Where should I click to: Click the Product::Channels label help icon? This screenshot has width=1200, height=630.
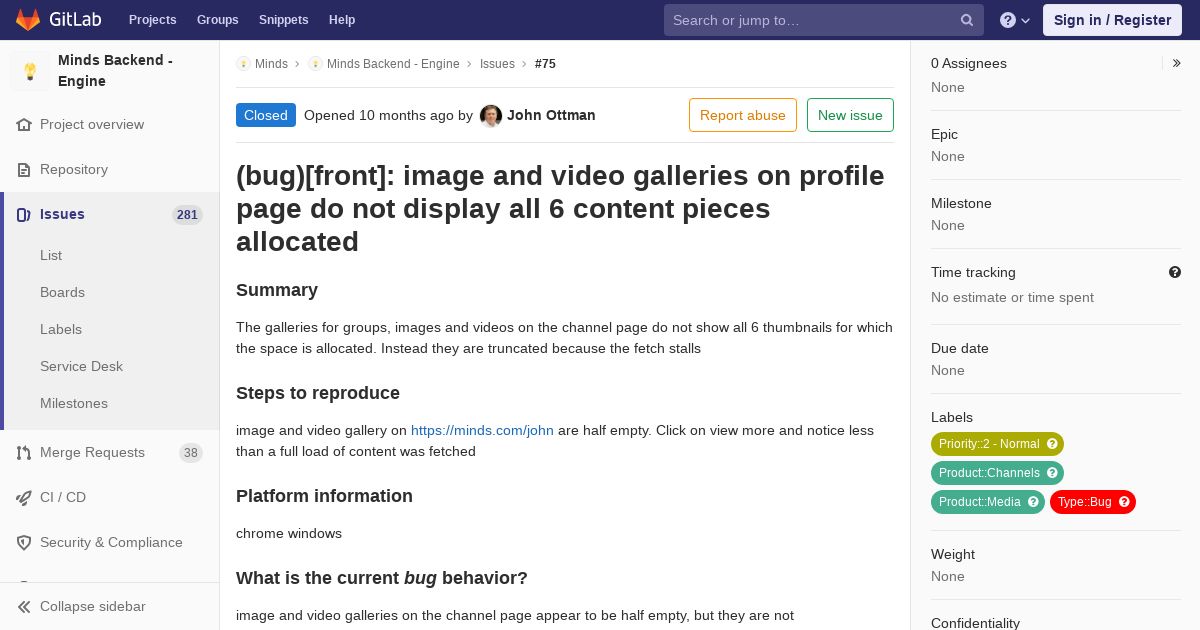point(1052,473)
